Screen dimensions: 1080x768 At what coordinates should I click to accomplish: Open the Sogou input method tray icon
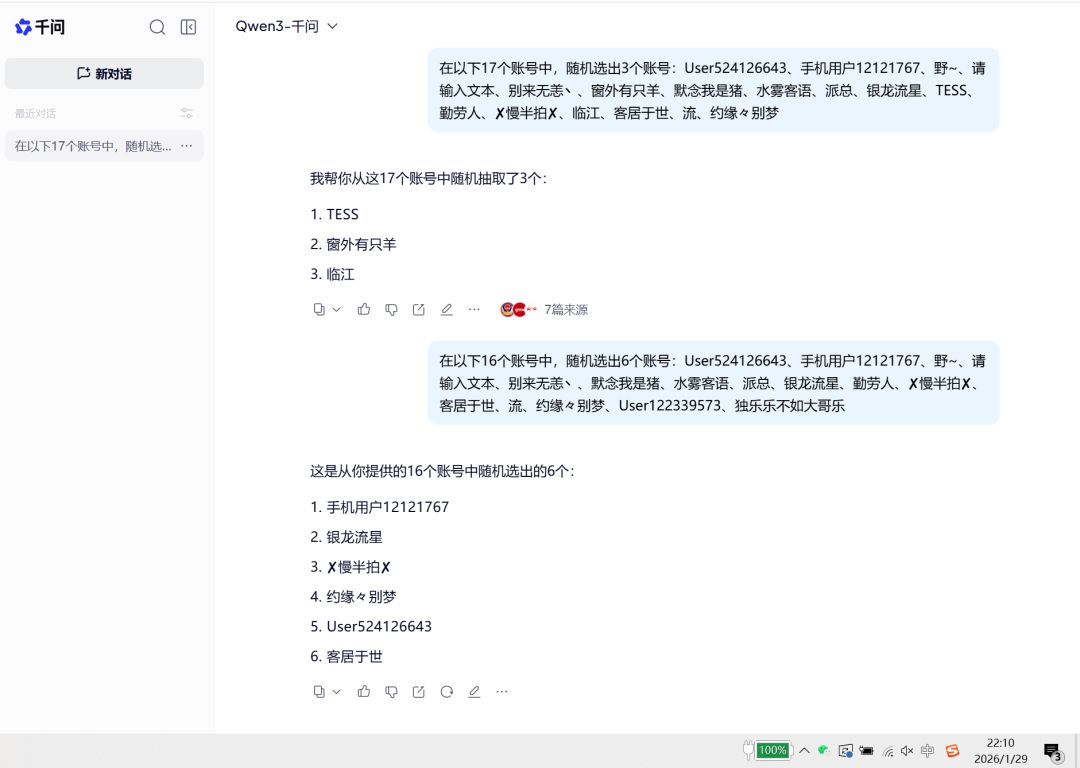point(953,751)
